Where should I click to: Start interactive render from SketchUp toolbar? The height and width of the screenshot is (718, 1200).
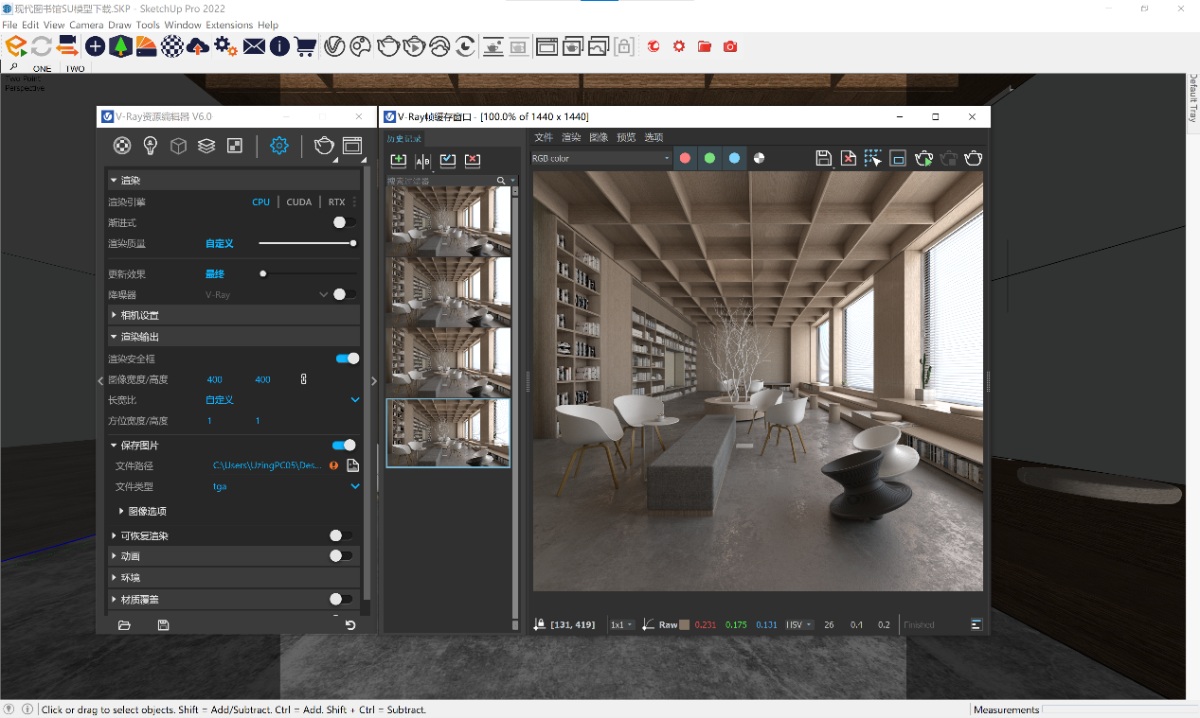tap(413, 46)
